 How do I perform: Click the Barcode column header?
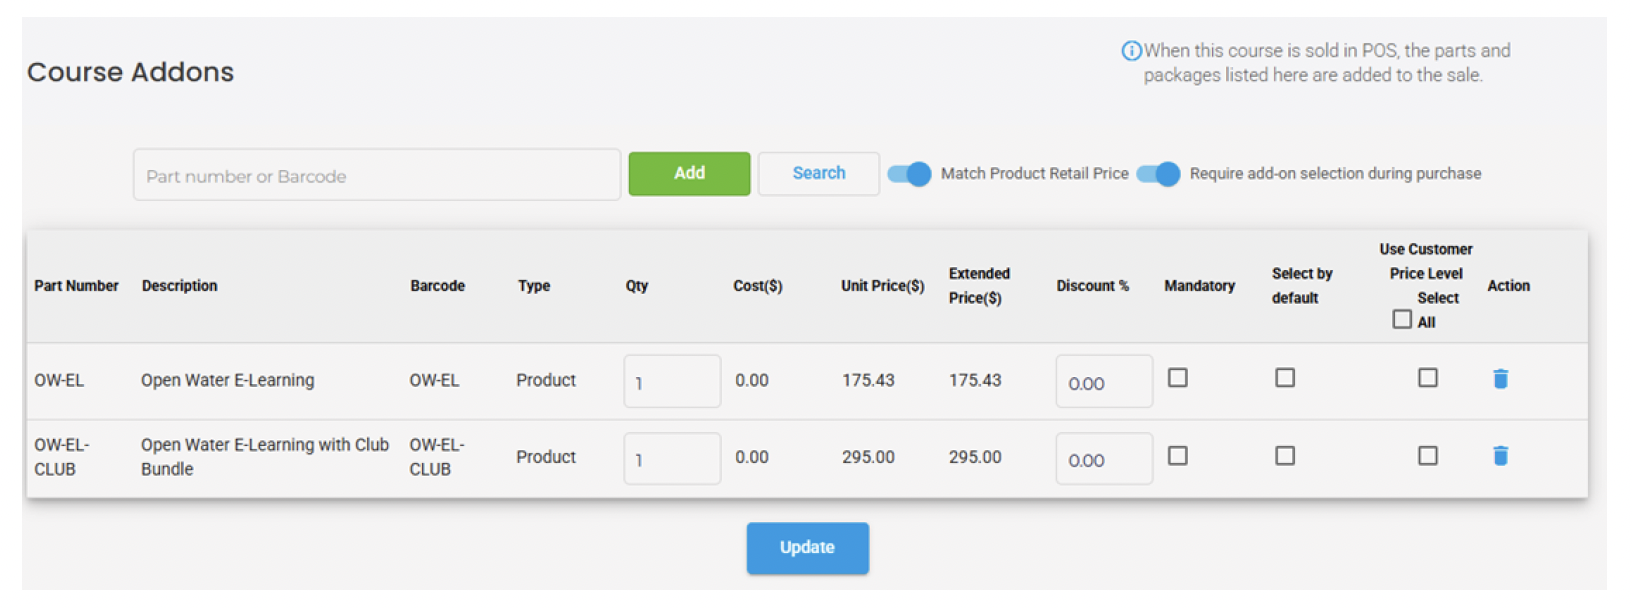pyautogui.click(x=437, y=286)
